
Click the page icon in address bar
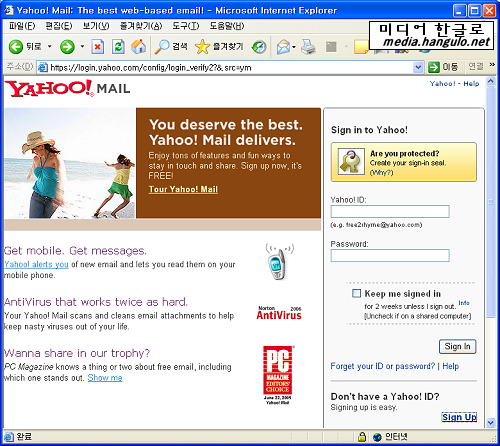pyautogui.click(x=43, y=68)
